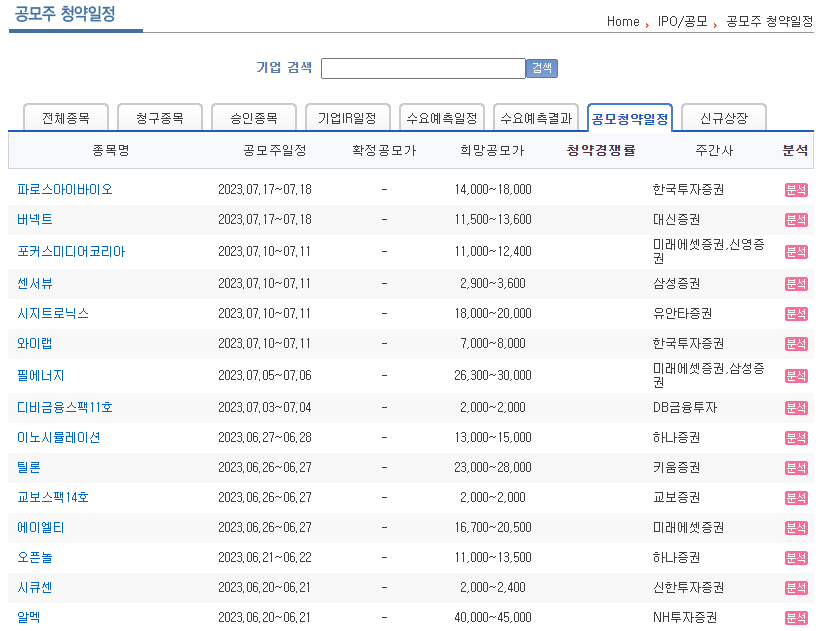Image resolution: width=821 pixels, height=631 pixels.
Task: Open the IPO/공모 breadcrumb link
Action: [682, 21]
